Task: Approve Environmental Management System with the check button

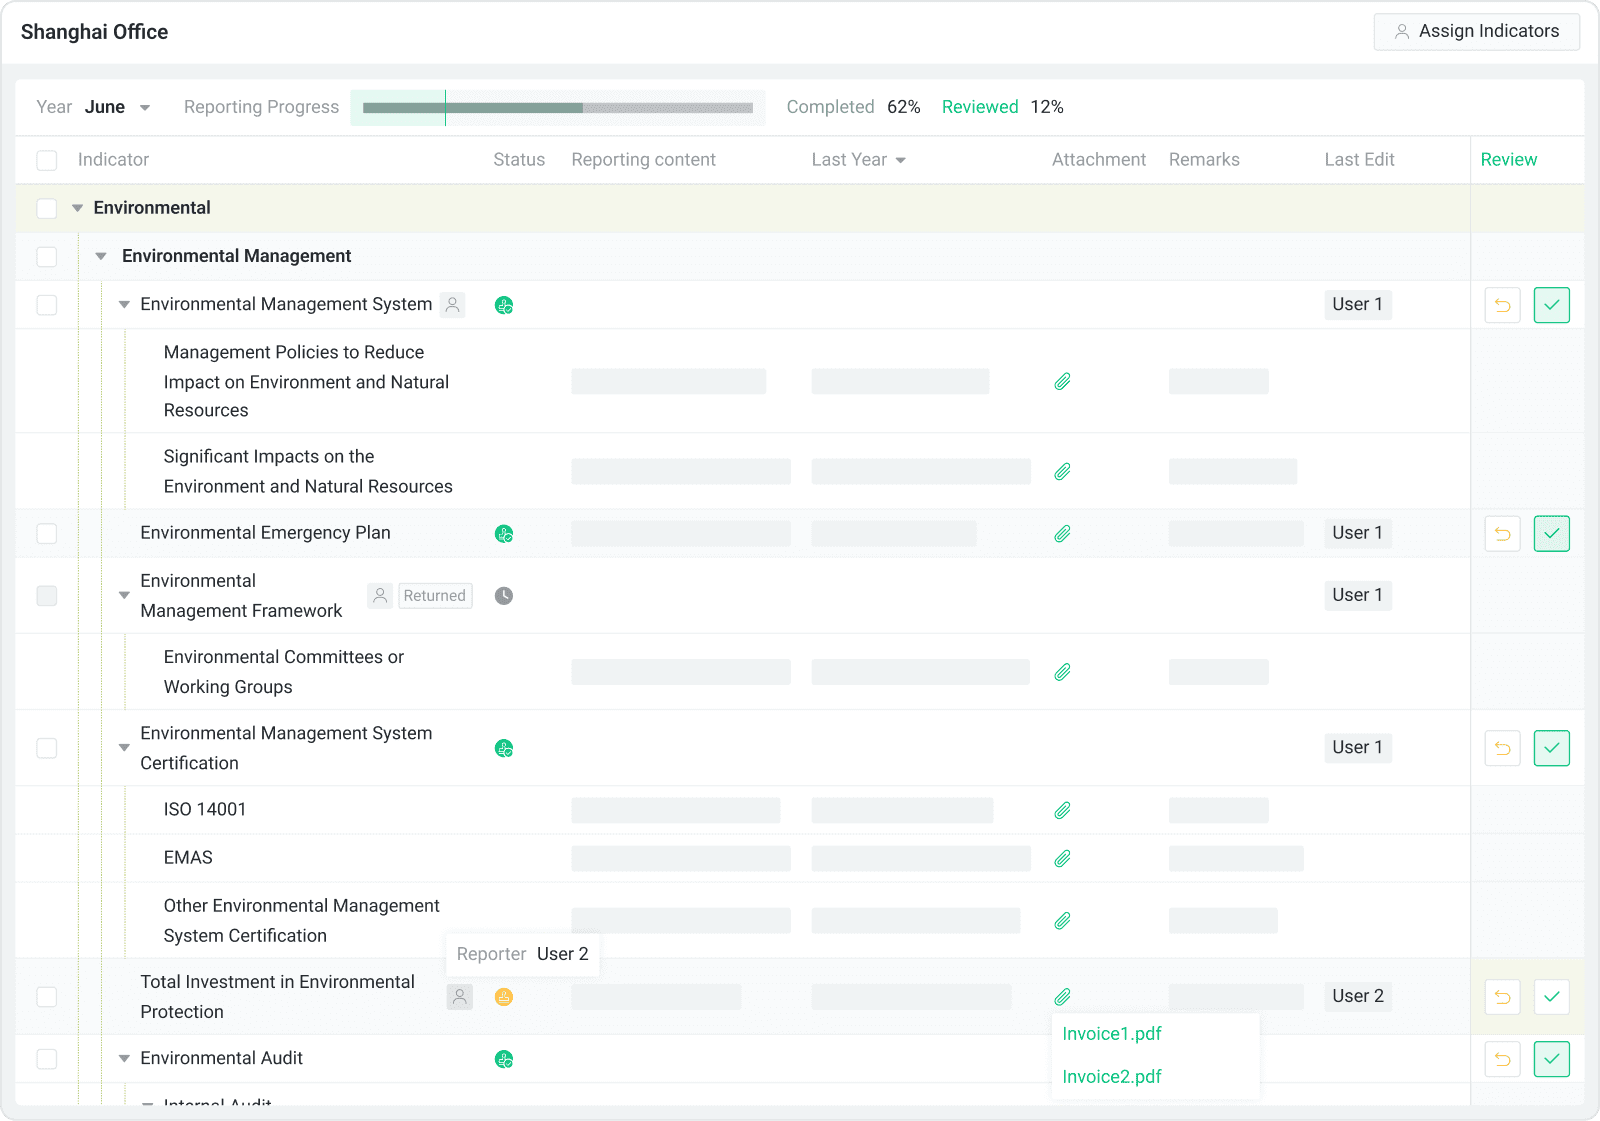Action: click(1552, 305)
